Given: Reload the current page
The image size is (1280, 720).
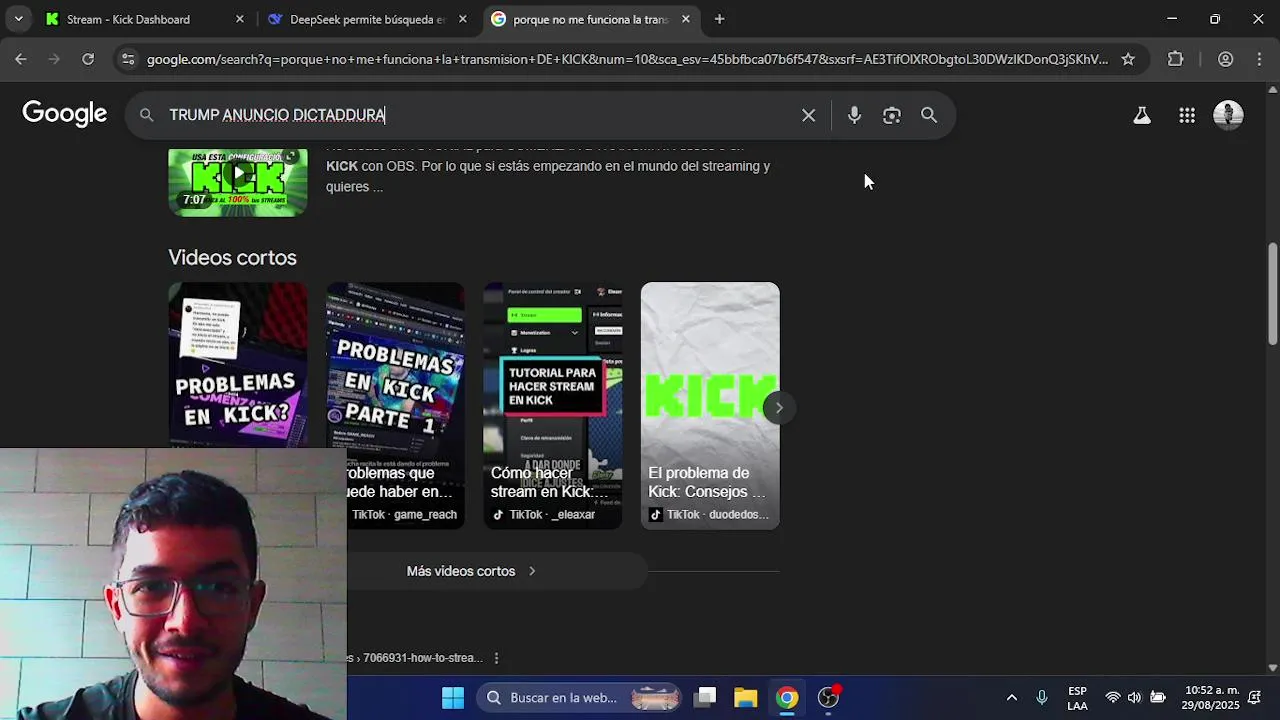Looking at the screenshot, I should point(88,59).
